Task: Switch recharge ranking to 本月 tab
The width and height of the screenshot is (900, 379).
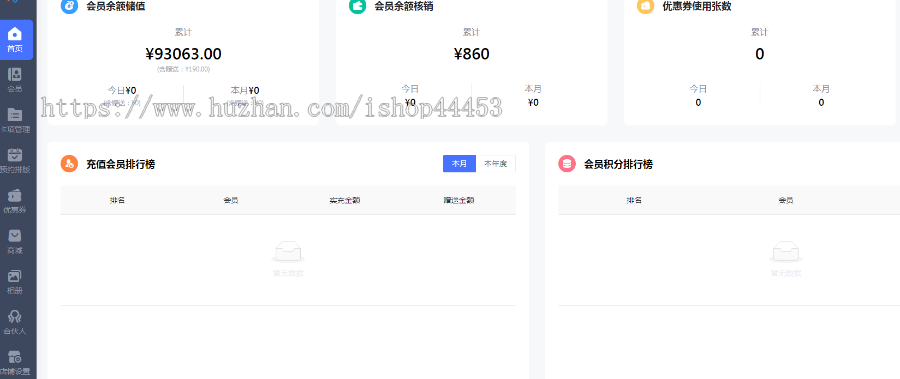Action: pos(459,164)
